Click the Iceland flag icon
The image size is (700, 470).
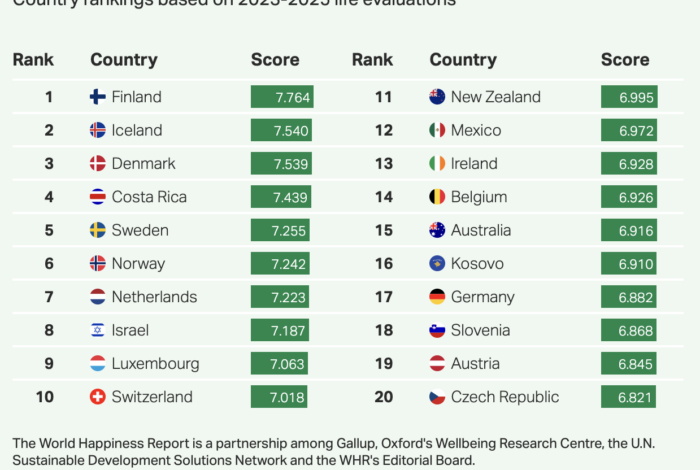pyautogui.click(x=98, y=130)
